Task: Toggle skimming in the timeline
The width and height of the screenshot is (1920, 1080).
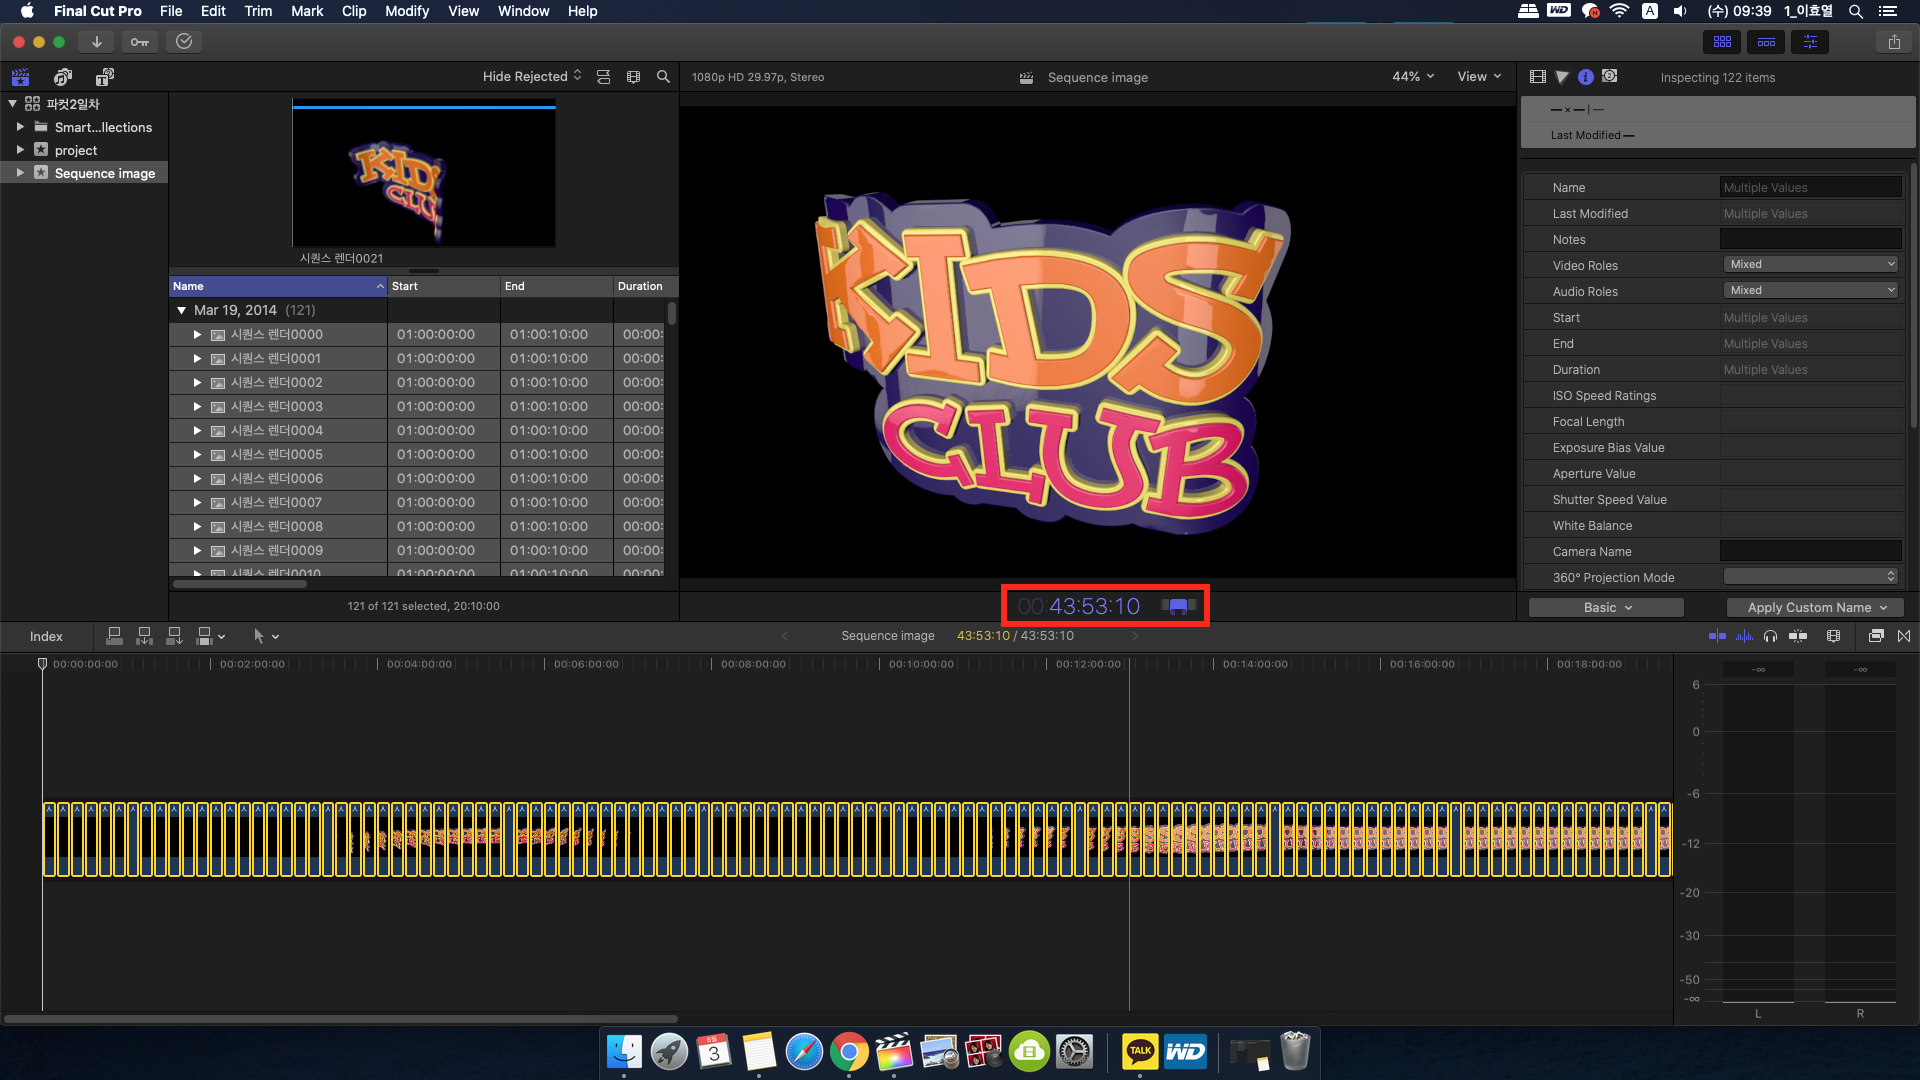Action: (x=1717, y=636)
